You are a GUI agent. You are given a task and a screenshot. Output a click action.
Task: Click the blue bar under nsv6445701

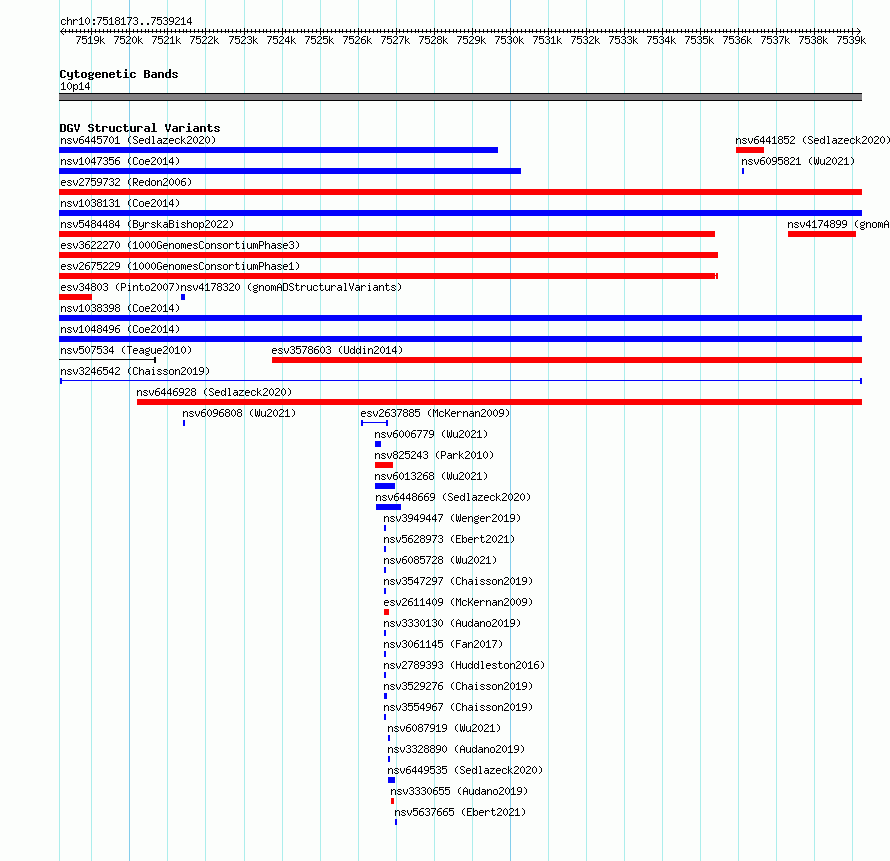tap(279, 150)
